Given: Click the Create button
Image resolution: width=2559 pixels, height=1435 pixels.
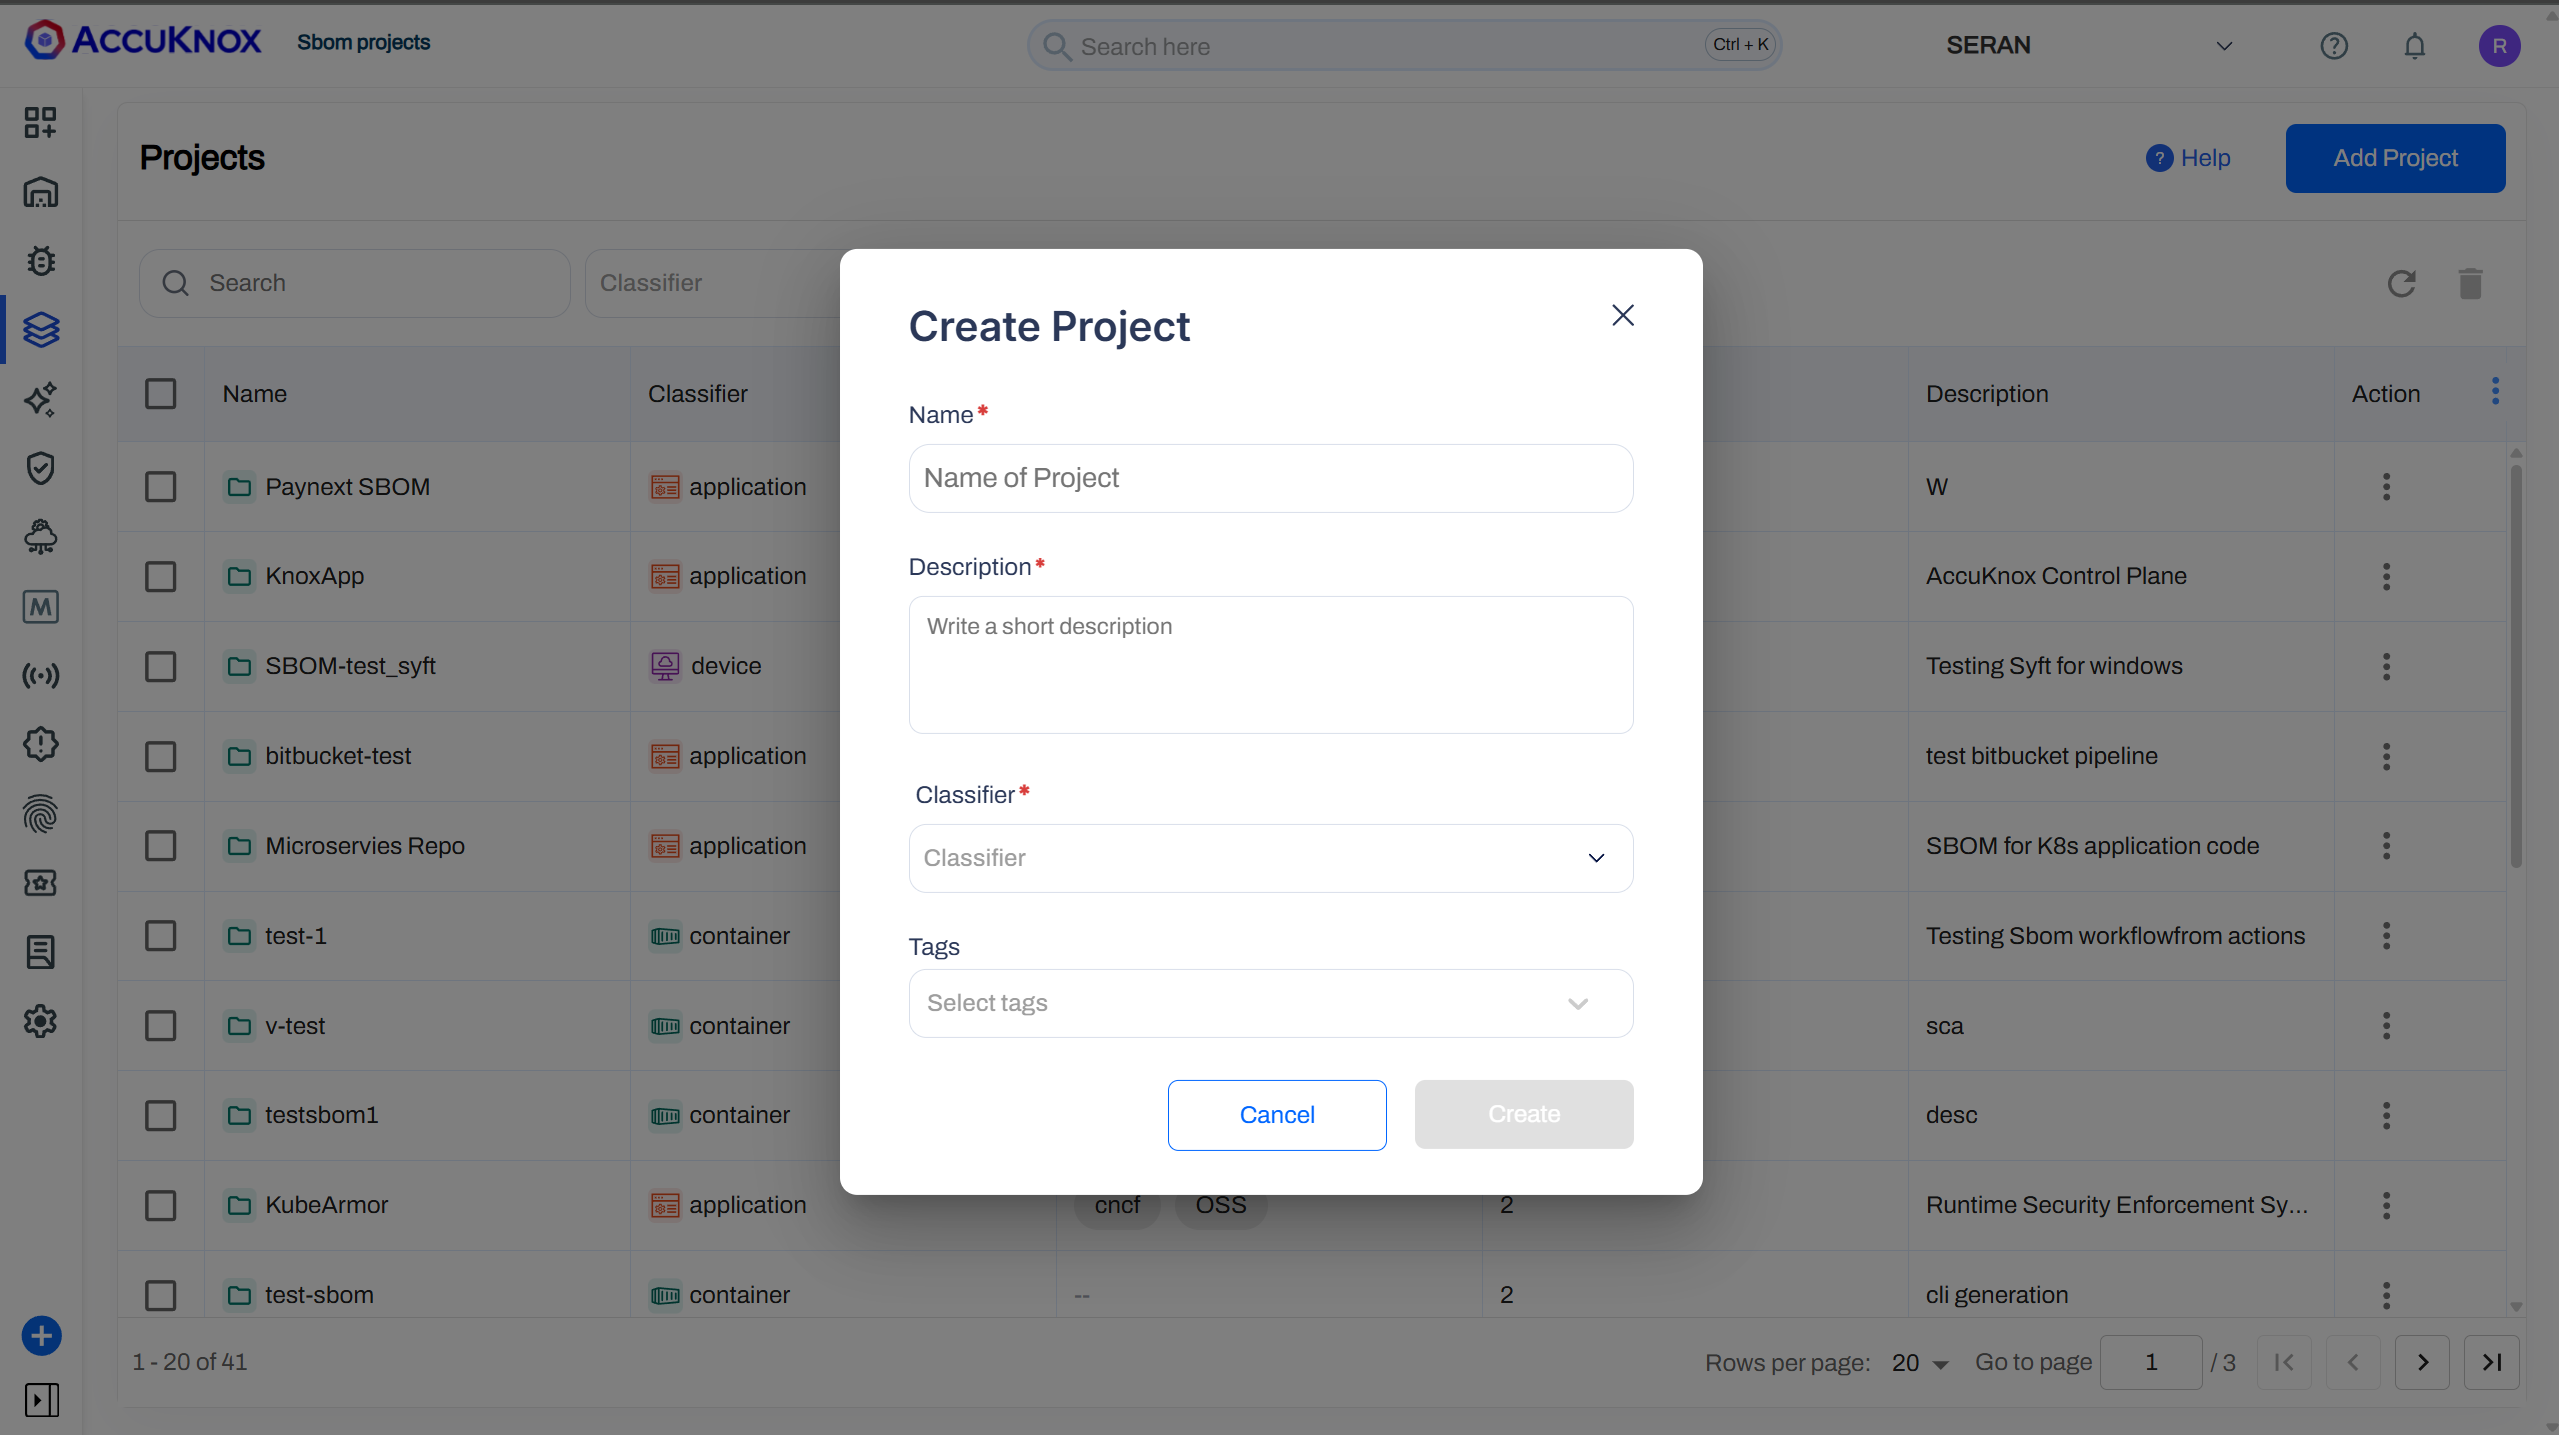Looking at the screenshot, I should (x=1523, y=1114).
